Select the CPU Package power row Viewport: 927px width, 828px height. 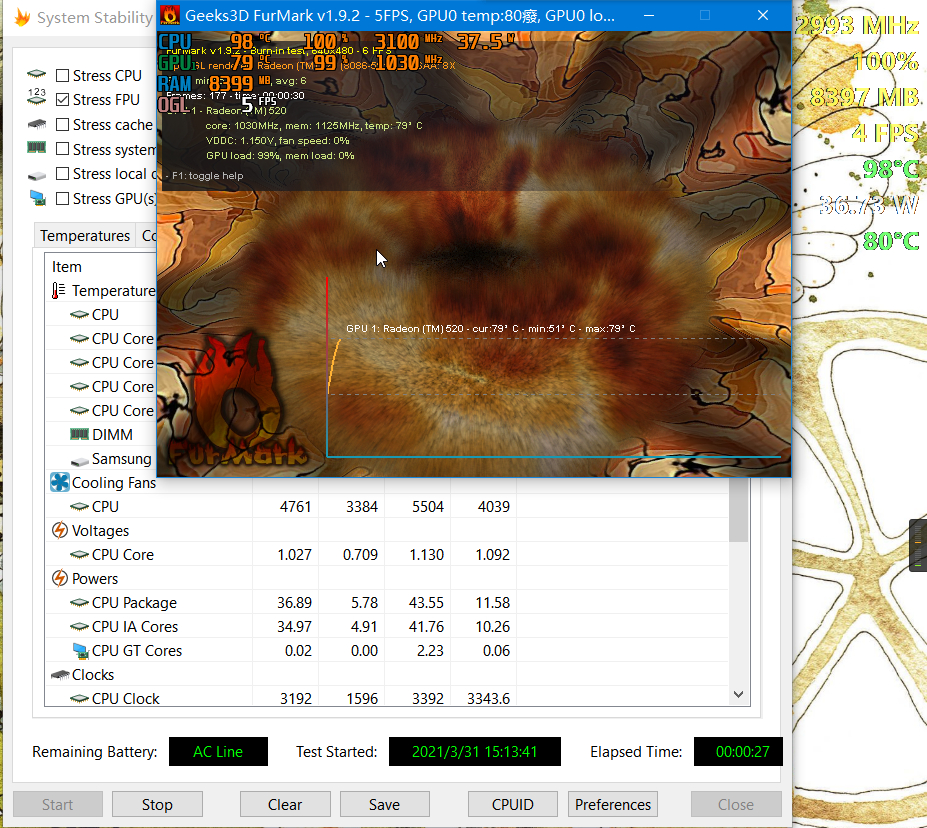tap(387, 602)
